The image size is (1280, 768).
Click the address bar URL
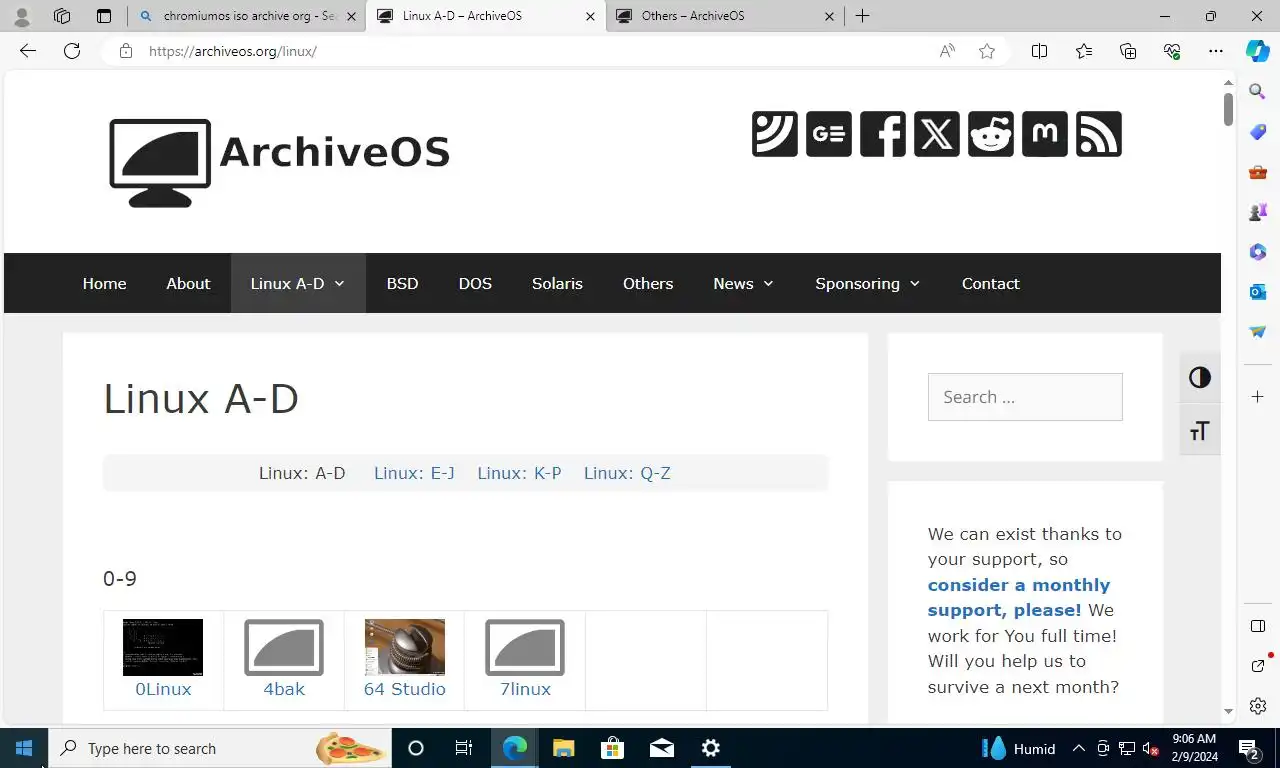pyautogui.click(x=233, y=51)
